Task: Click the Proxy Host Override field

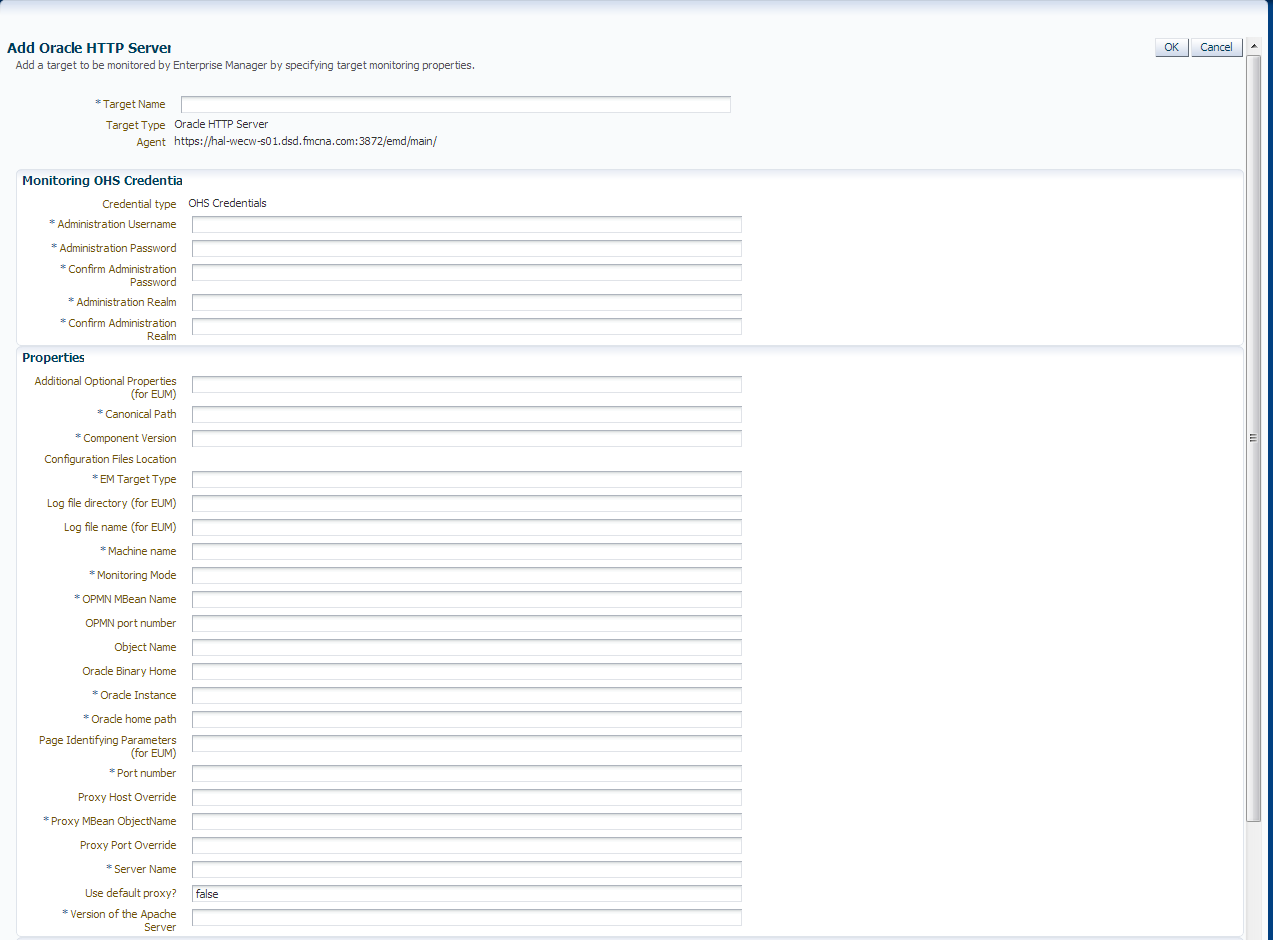Action: point(467,797)
